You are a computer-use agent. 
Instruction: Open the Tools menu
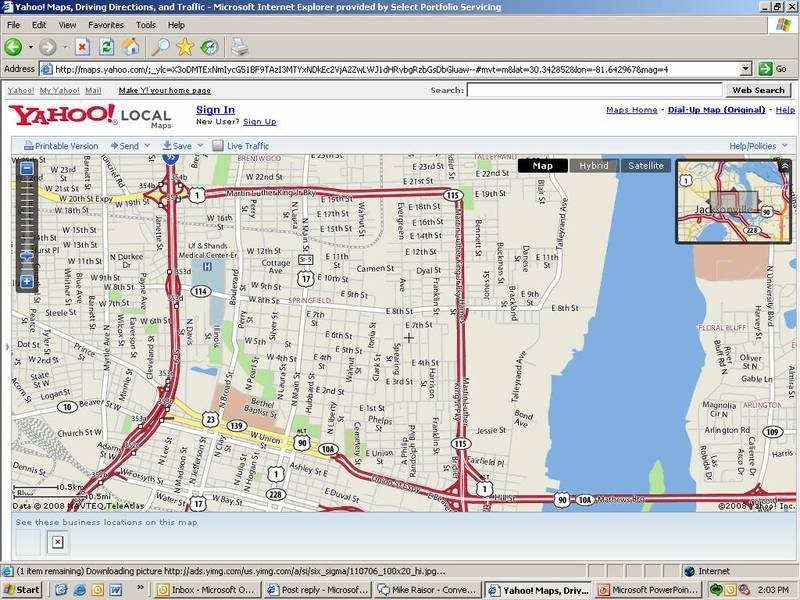(x=146, y=24)
